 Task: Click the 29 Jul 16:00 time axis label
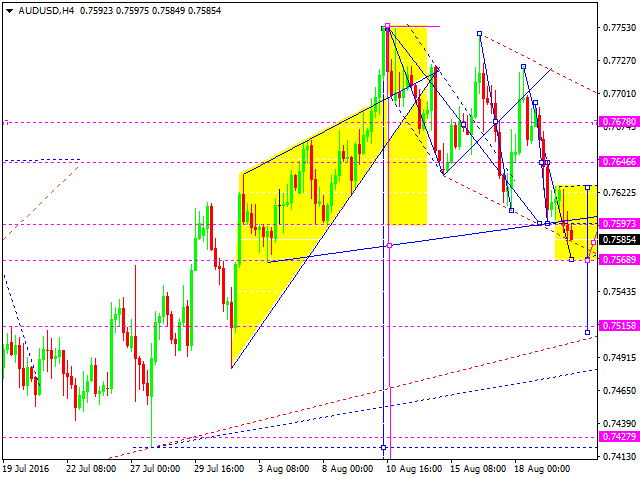pos(219,469)
